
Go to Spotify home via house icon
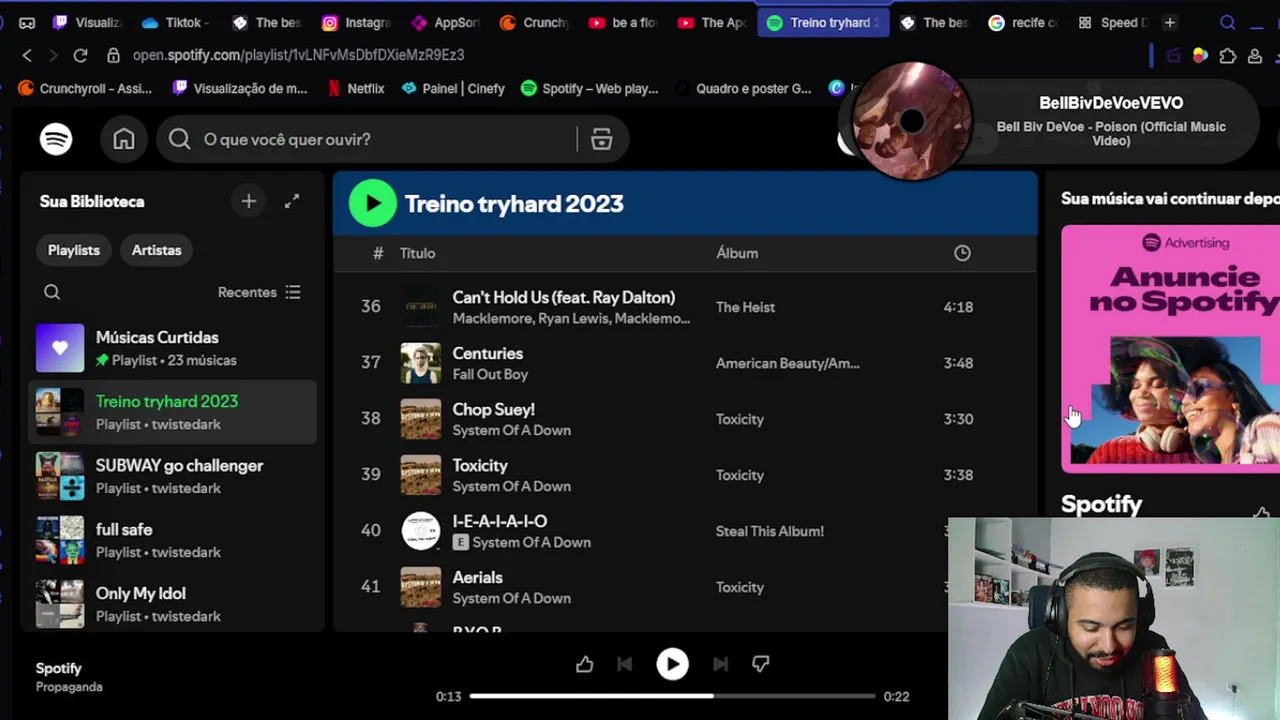pos(124,139)
